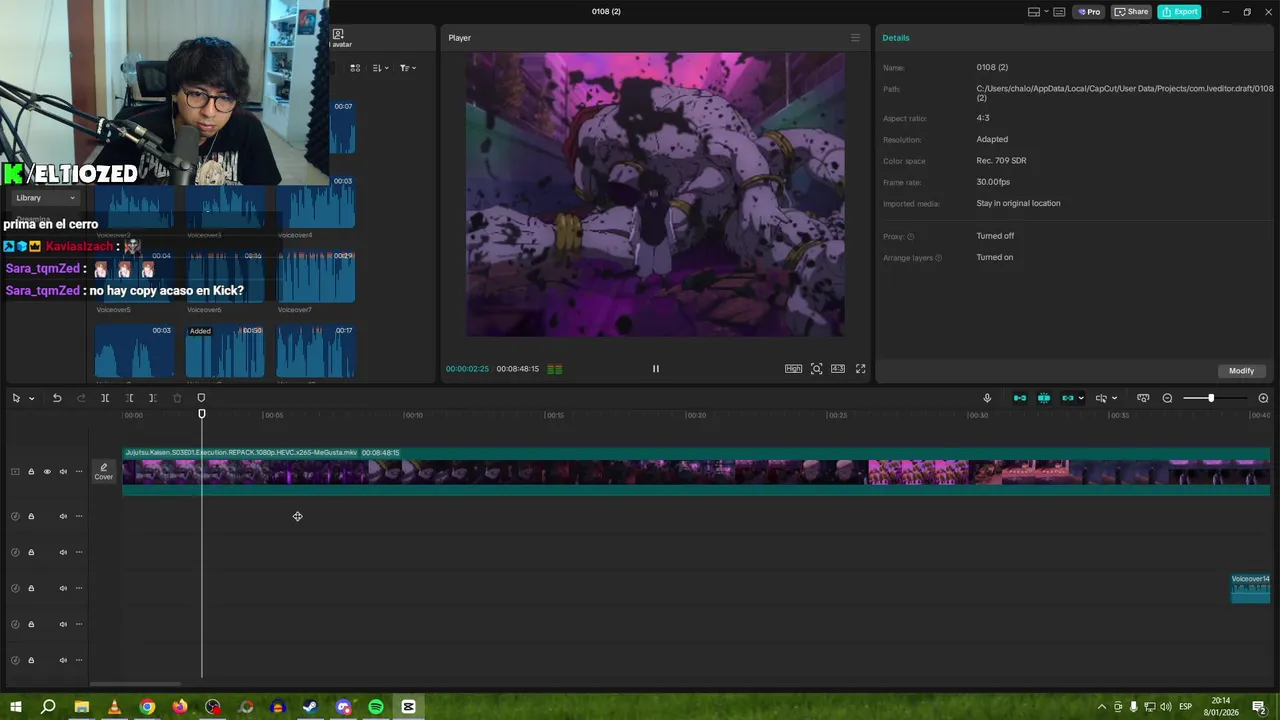Open the Library dropdown in media panel

coord(44,198)
